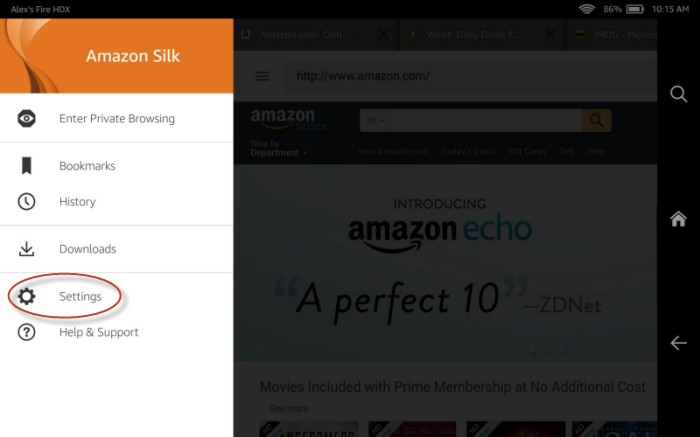This screenshot has height=437, width=700.
Task: Click the orange Amazon search button
Action: 596,121
